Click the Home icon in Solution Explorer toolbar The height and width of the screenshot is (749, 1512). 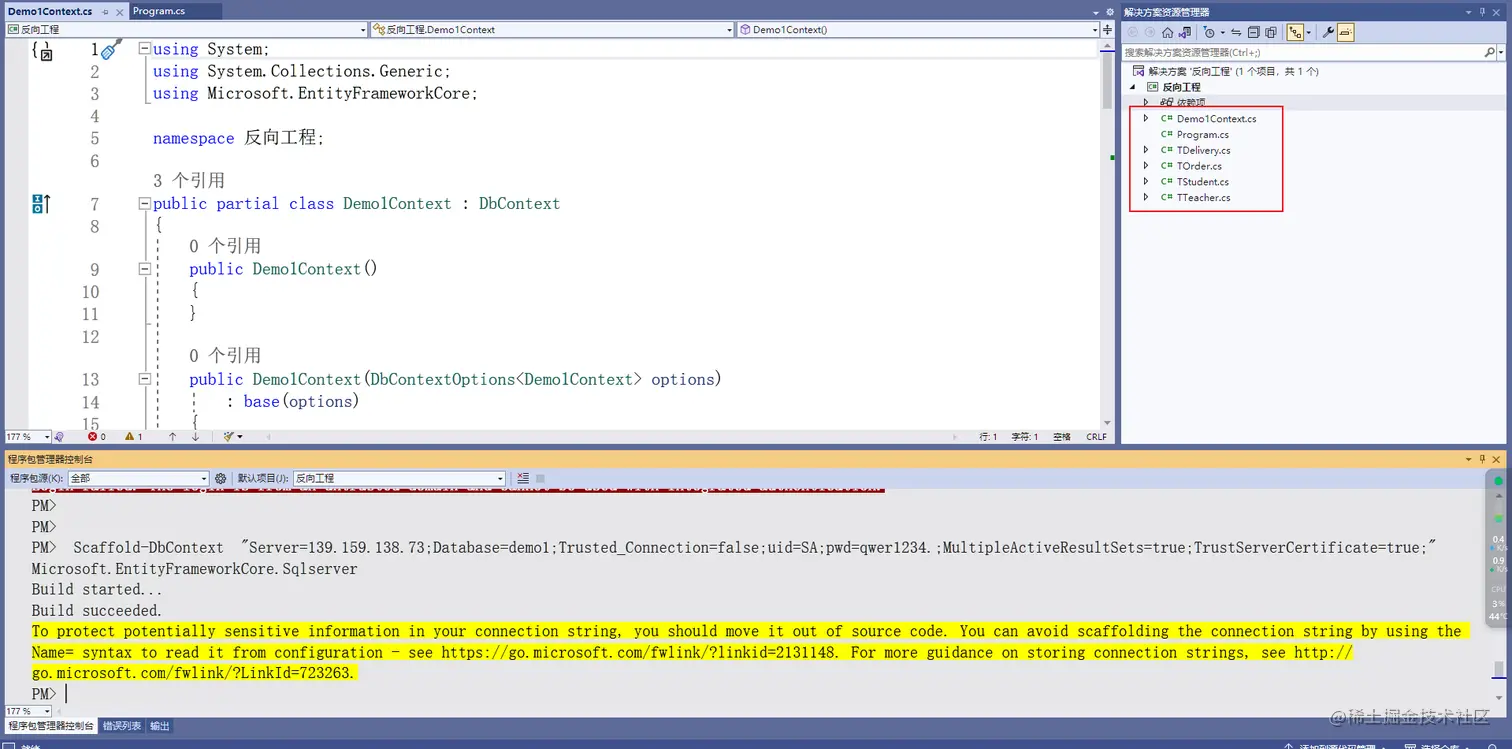point(1167,32)
